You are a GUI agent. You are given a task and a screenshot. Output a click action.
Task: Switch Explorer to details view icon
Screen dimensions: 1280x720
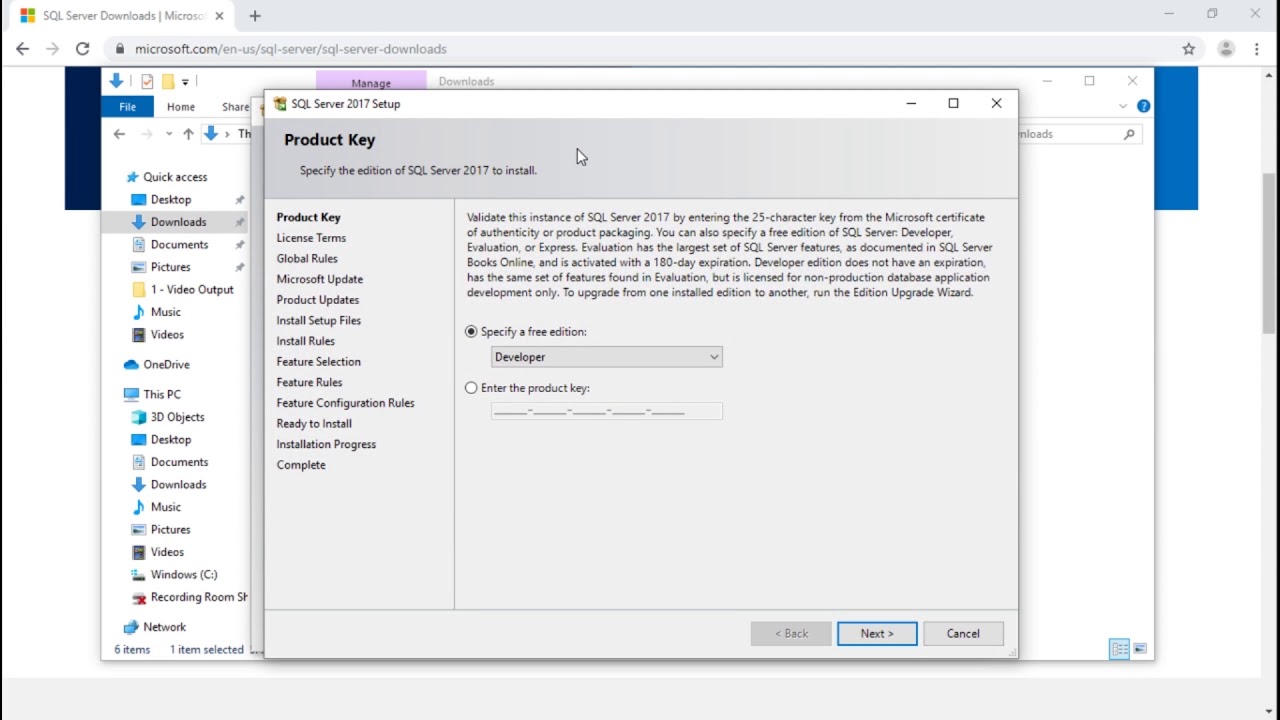[1120, 649]
